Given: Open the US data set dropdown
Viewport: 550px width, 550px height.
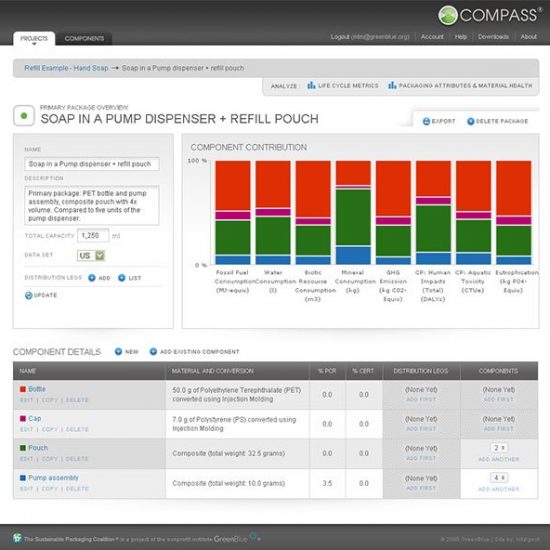Looking at the screenshot, I should (x=91, y=255).
